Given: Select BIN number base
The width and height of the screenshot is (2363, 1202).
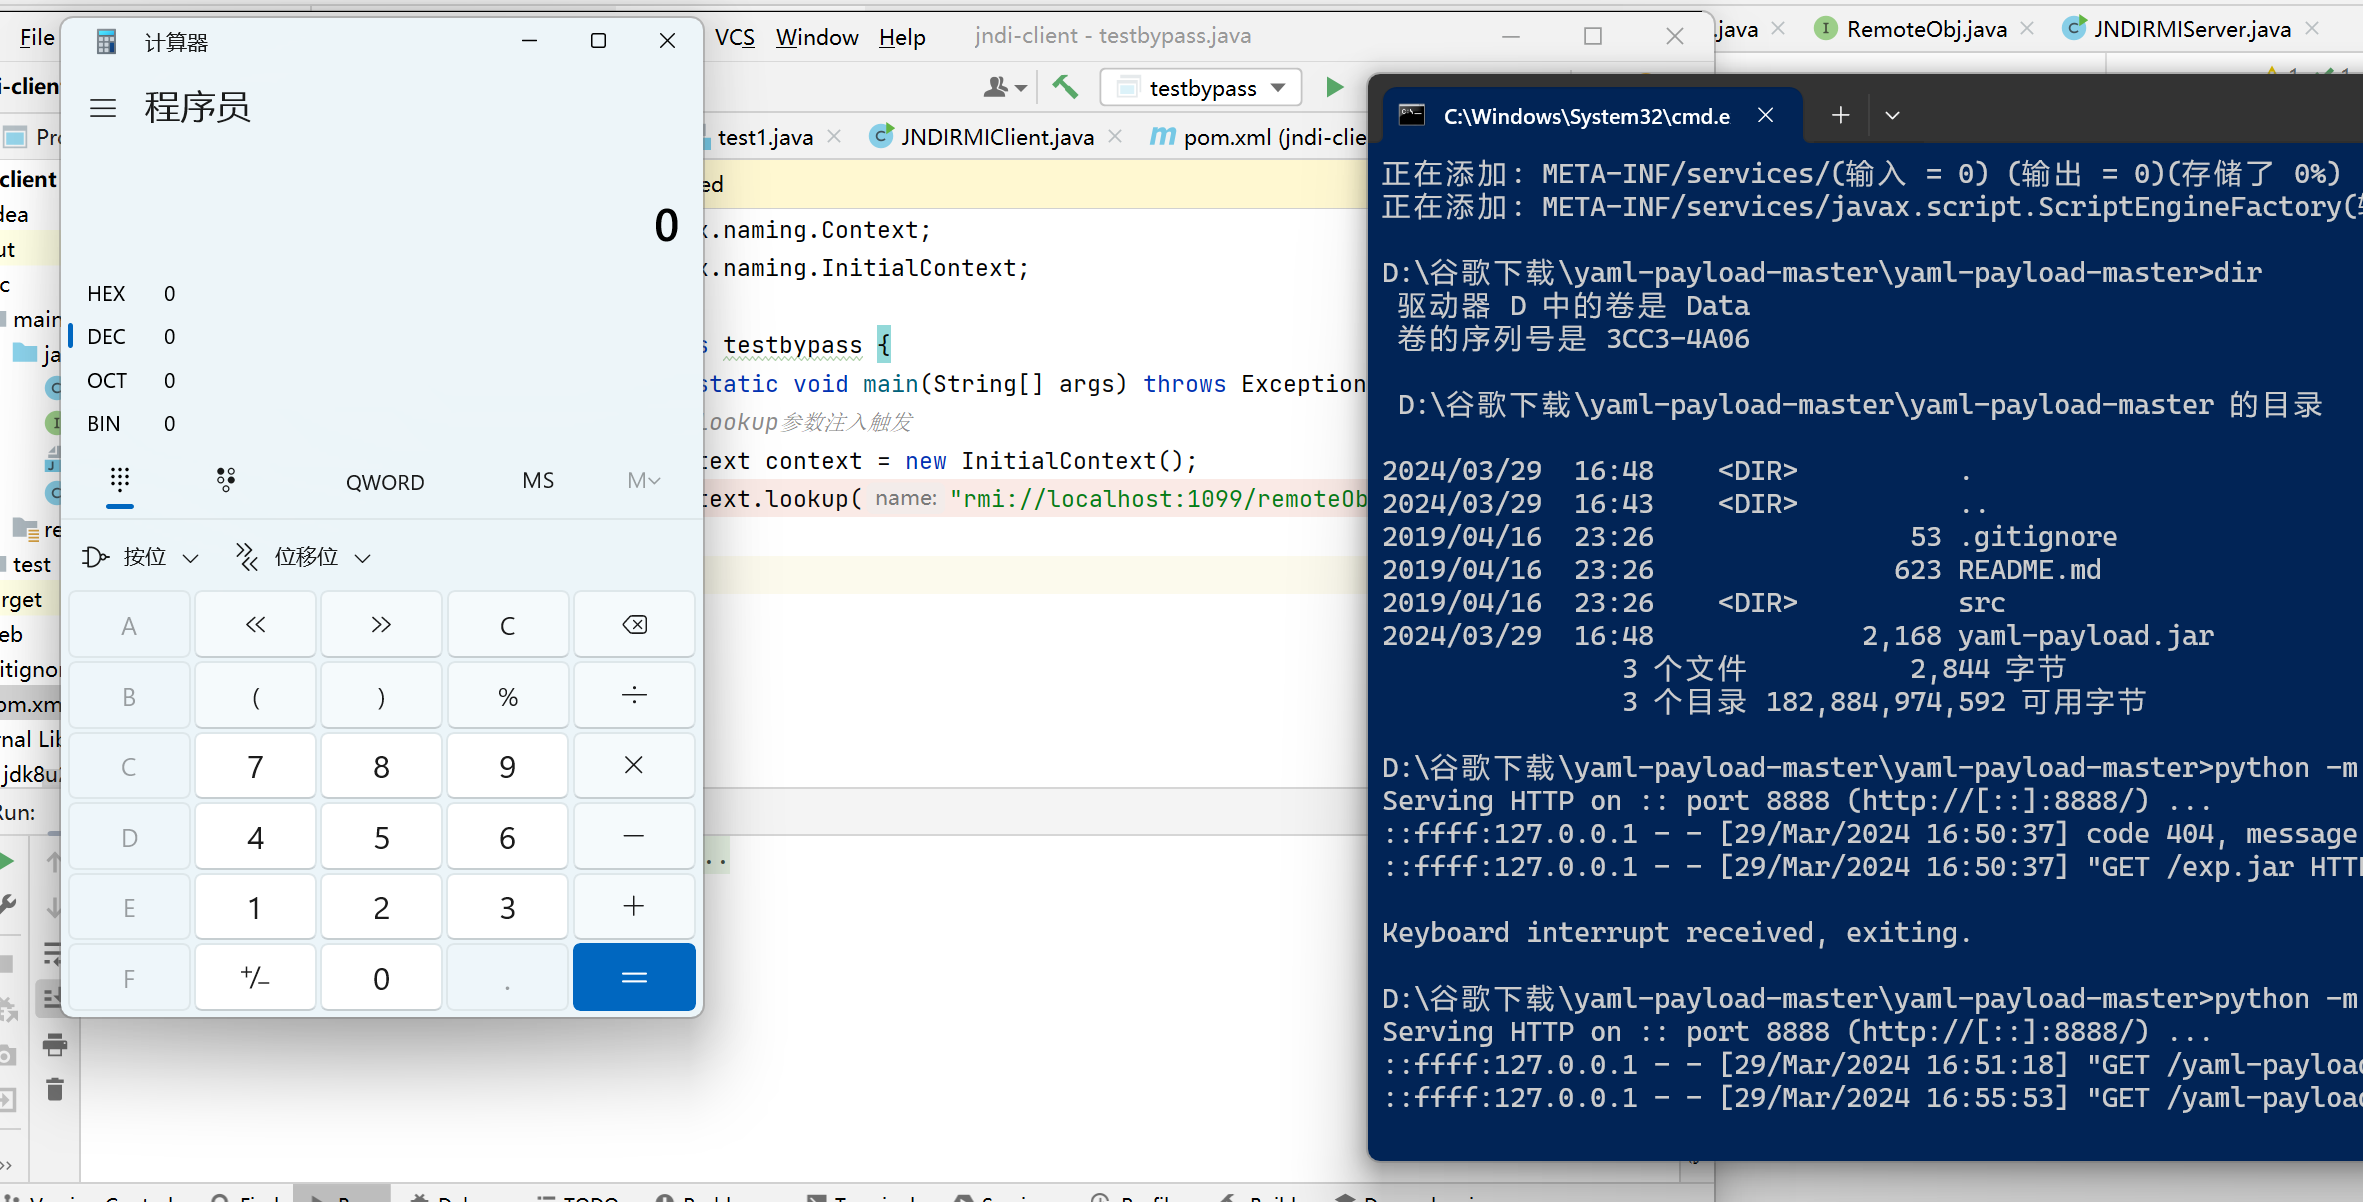Looking at the screenshot, I should pyautogui.click(x=131, y=423).
